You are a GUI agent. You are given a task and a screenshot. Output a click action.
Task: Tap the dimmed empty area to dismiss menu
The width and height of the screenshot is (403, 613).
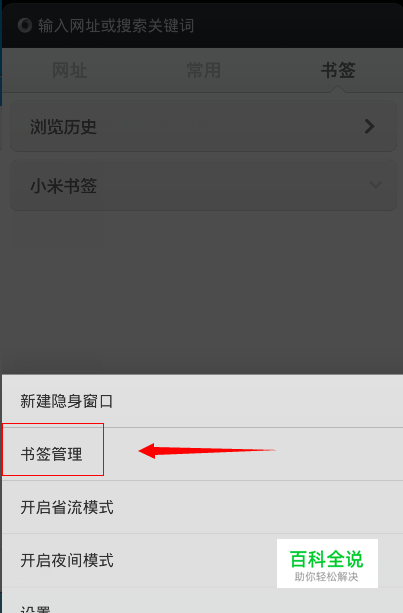[202, 293]
